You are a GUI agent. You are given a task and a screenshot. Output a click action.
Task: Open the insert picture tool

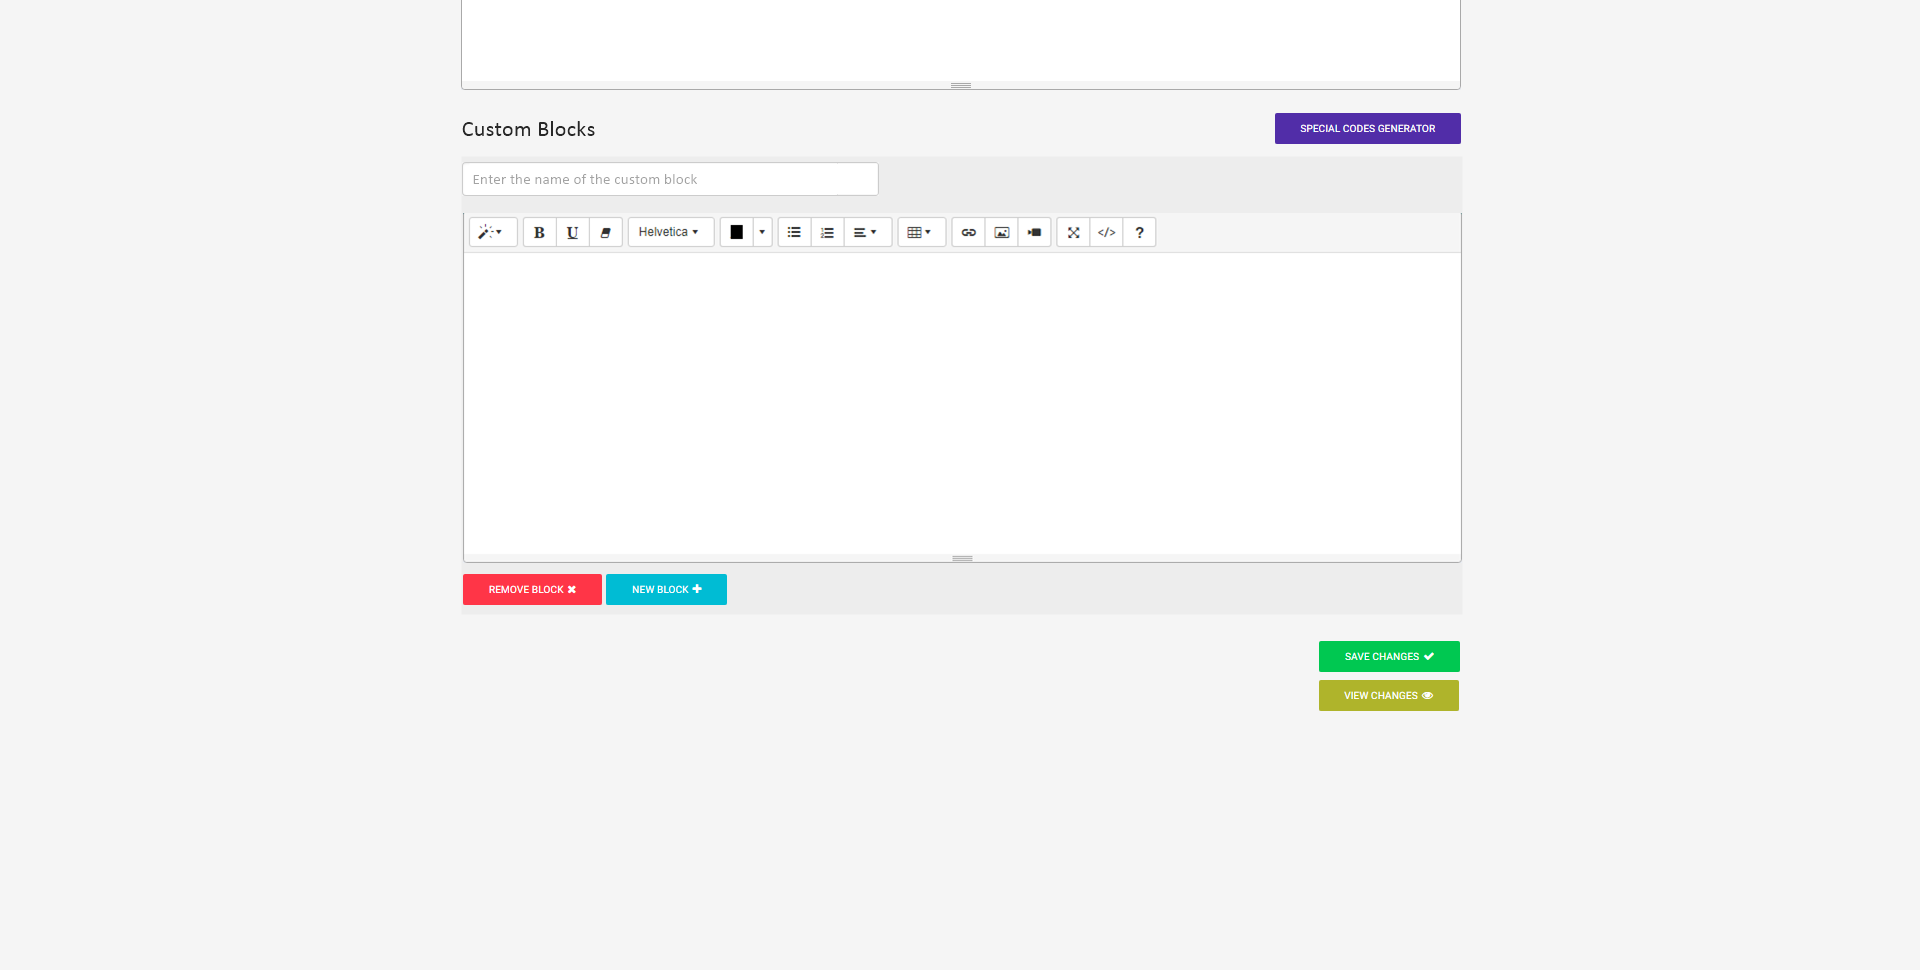coord(1001,232)
